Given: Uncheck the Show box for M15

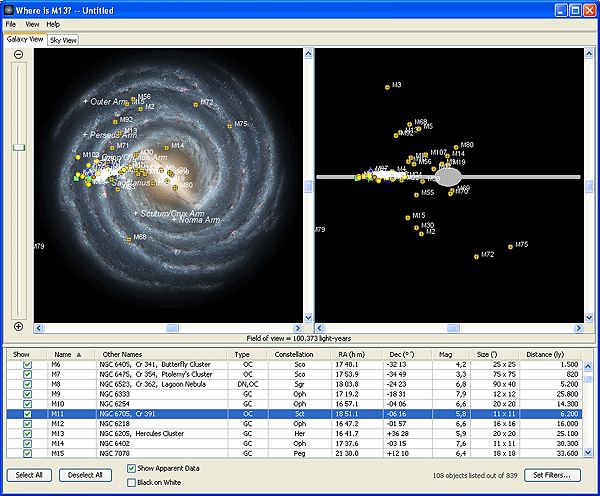Looking at the screenshot, I should (27, 454).
